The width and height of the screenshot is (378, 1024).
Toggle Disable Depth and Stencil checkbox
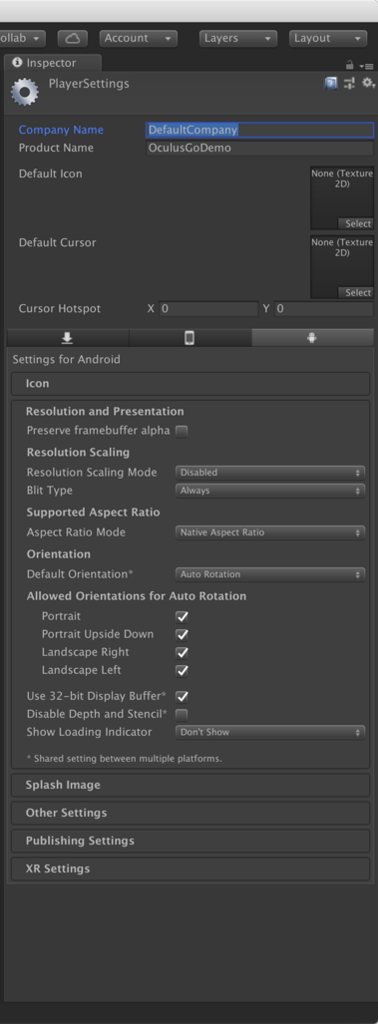pyautogui.click(x=182, y=714)
